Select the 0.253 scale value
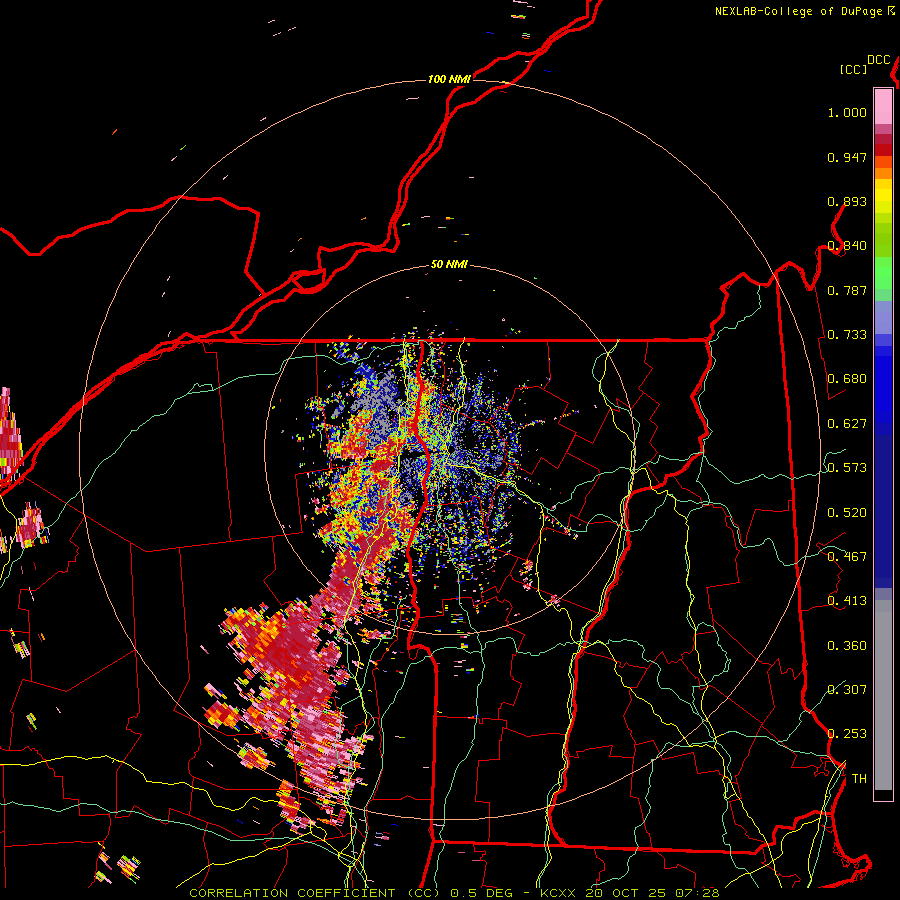The height and width of the screenshot is (900, 900). tap(847, 734)
